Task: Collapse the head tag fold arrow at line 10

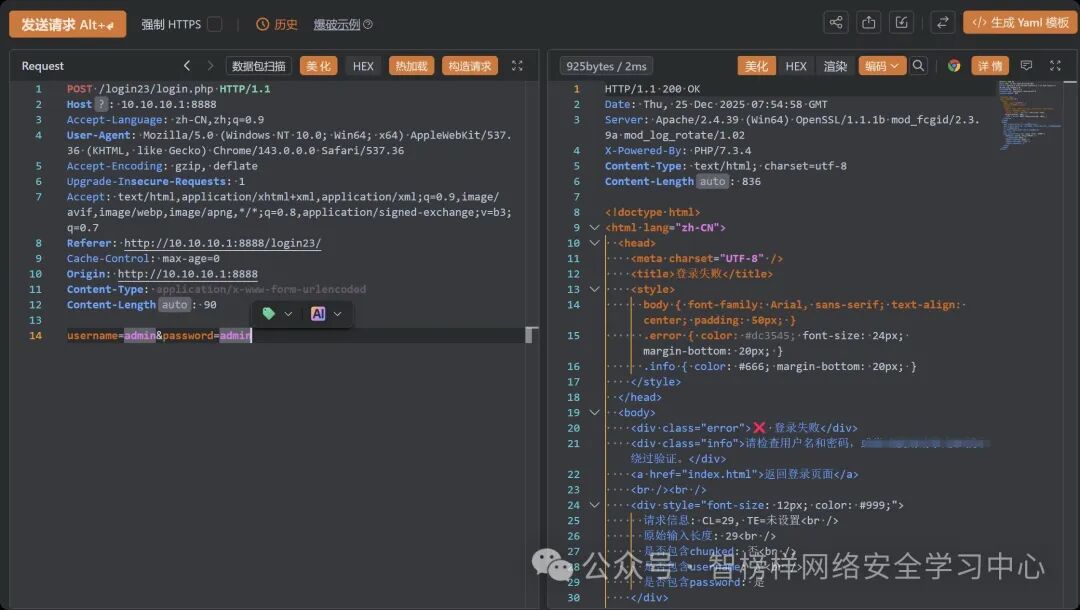Action: tap(594, 243)
